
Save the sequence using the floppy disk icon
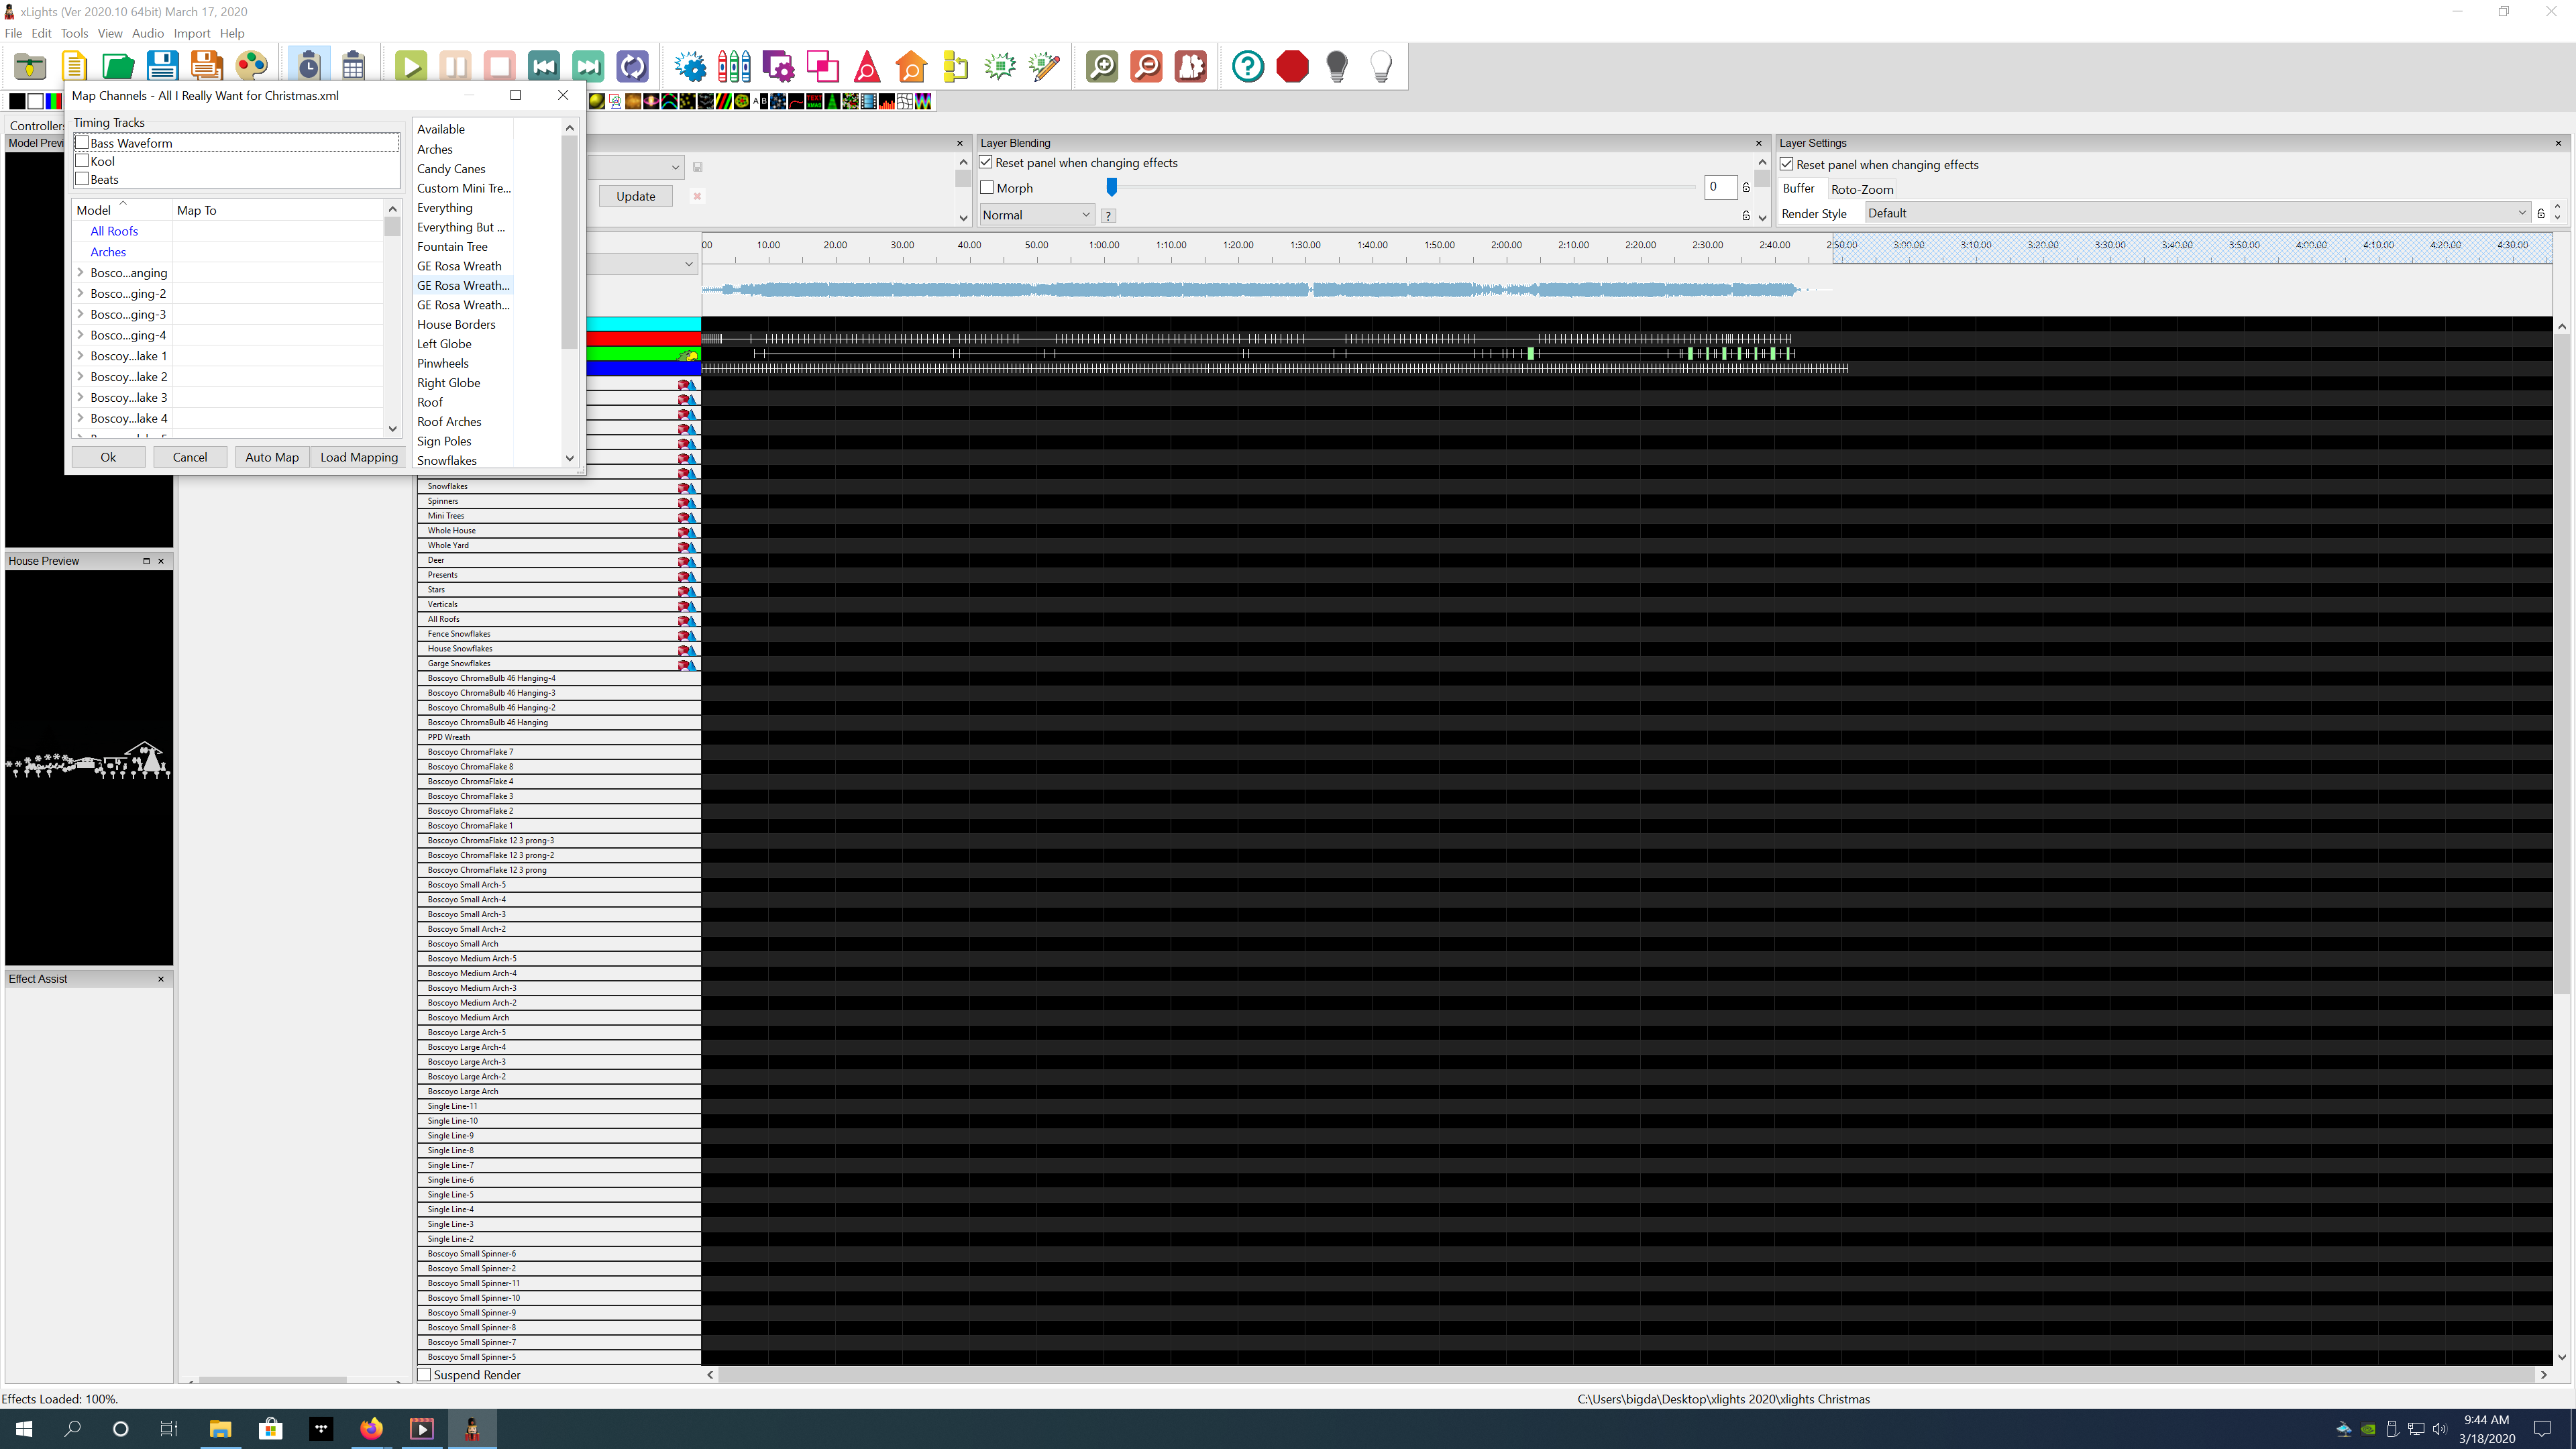click(x=162, y=66)
